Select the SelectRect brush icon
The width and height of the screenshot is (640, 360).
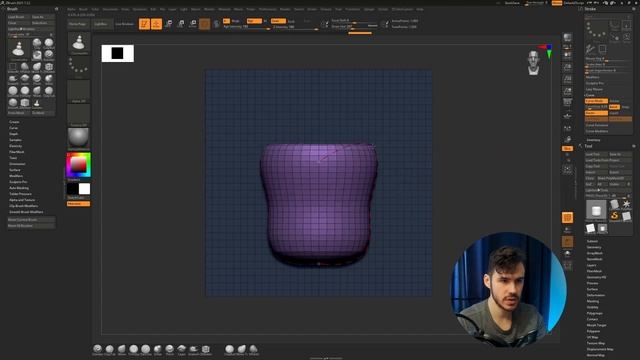(x=13, y=67)
